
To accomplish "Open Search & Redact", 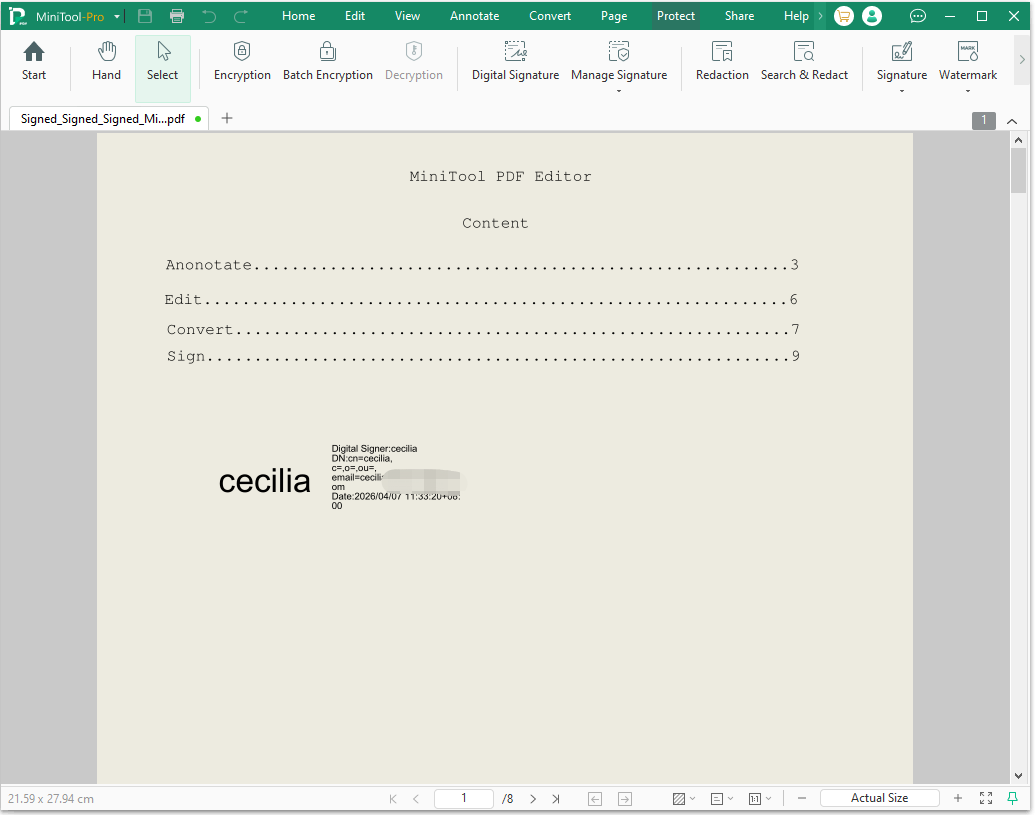I will tap(805, 60).
